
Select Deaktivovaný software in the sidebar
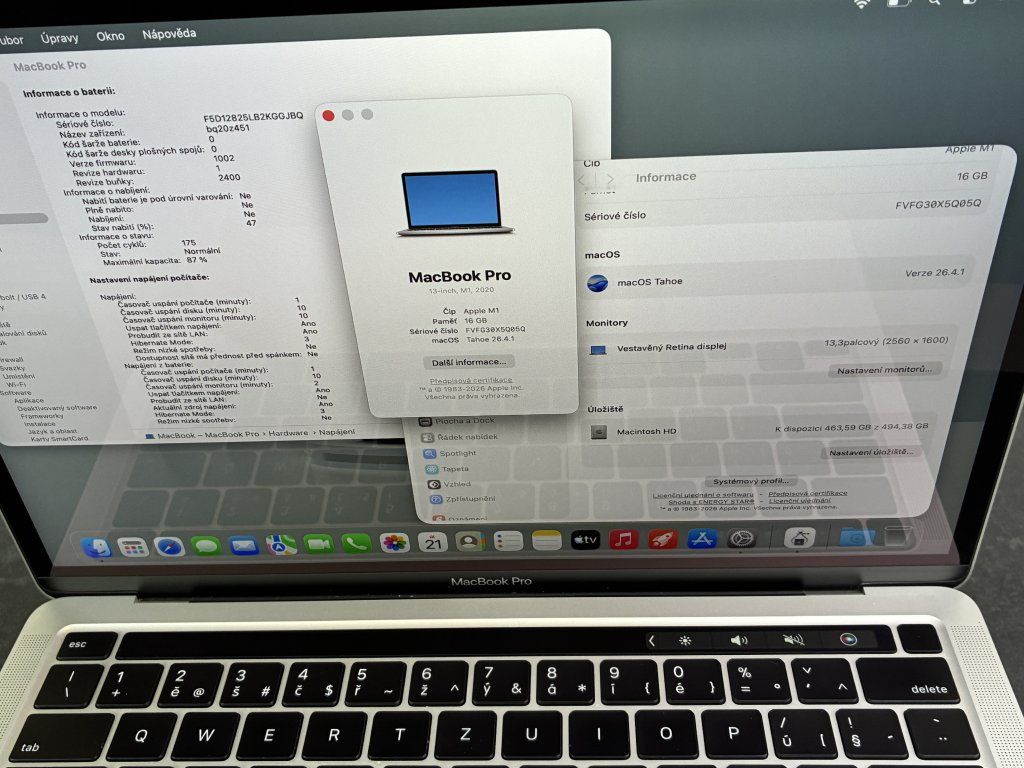[x=57, y=408]
